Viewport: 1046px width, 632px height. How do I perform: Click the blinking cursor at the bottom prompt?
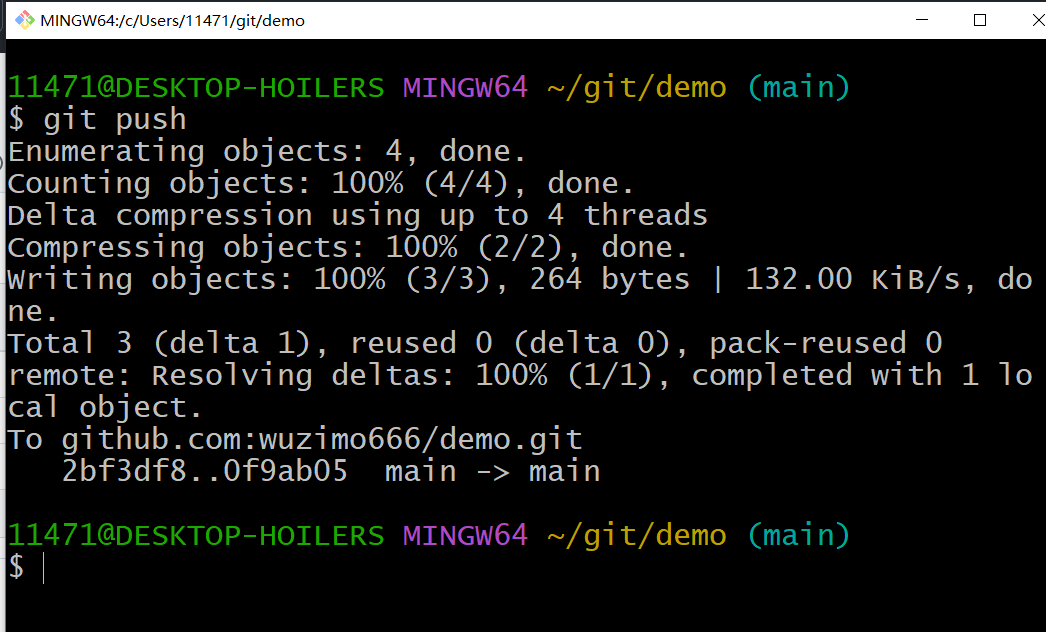point(44,567)
